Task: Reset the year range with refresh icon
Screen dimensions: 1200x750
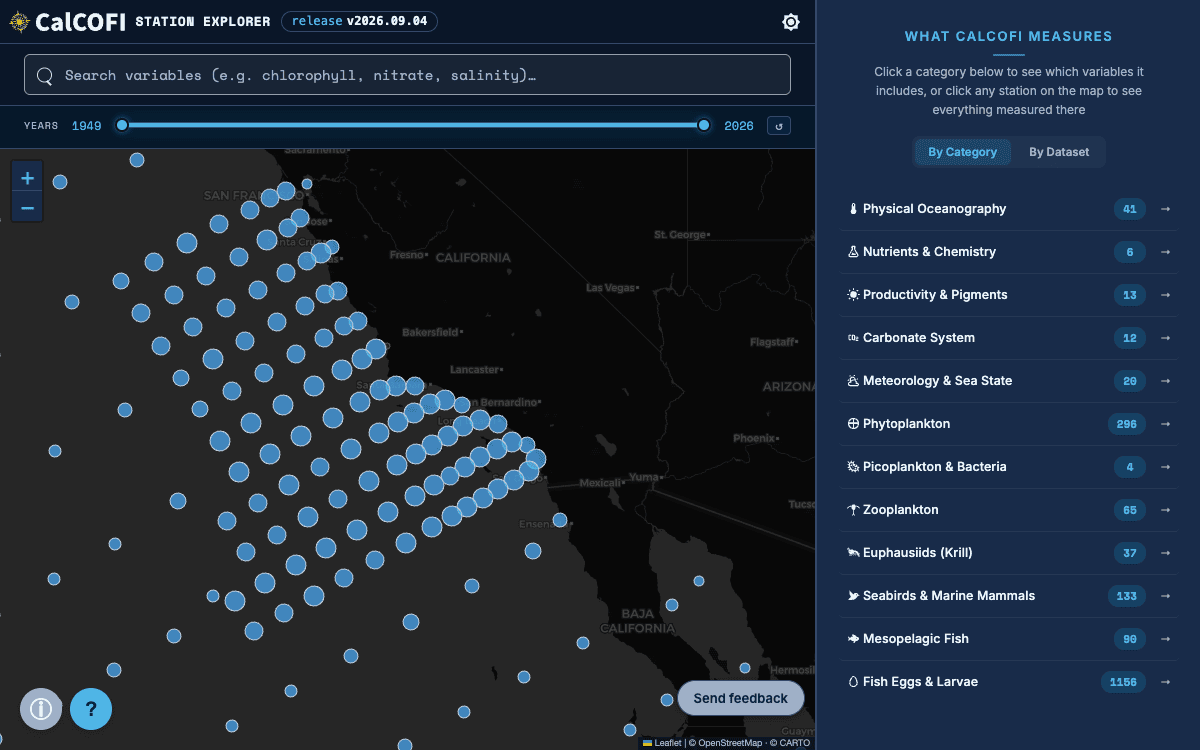Action: coord(779,126)
